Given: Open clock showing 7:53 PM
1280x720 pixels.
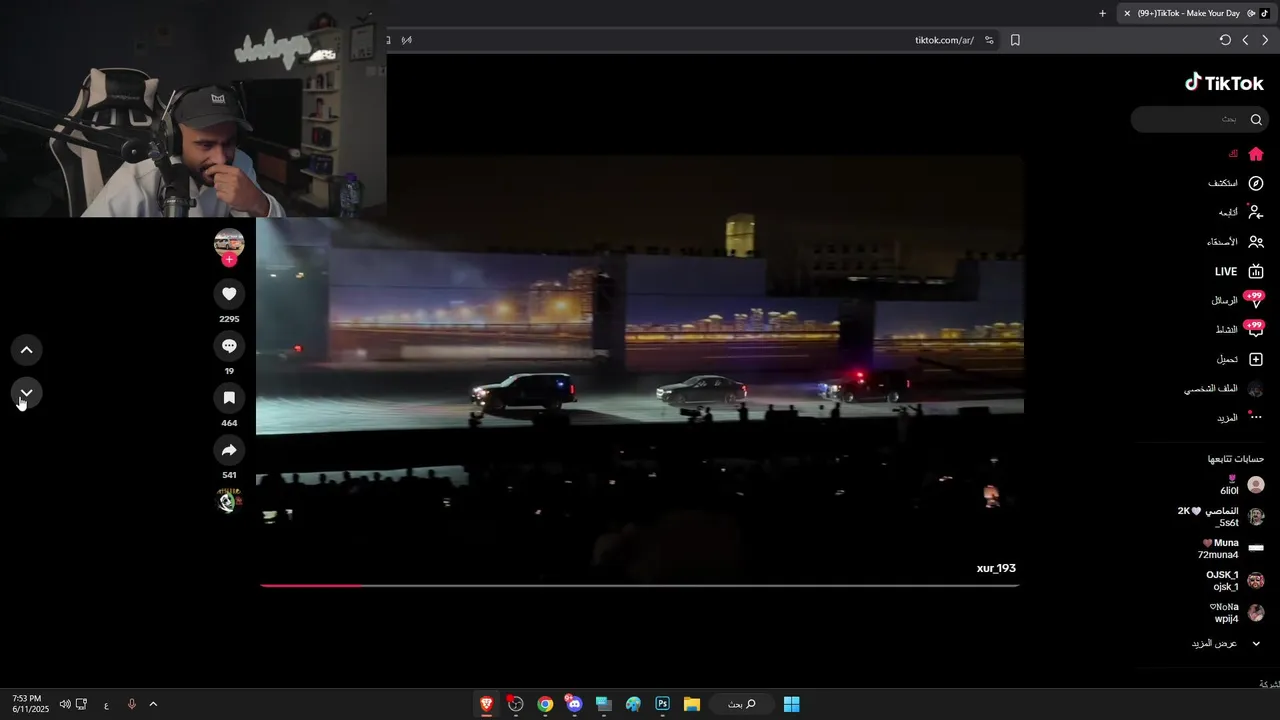Looking at the screenshot, I should pyautogui.click(x=30, y=704).
